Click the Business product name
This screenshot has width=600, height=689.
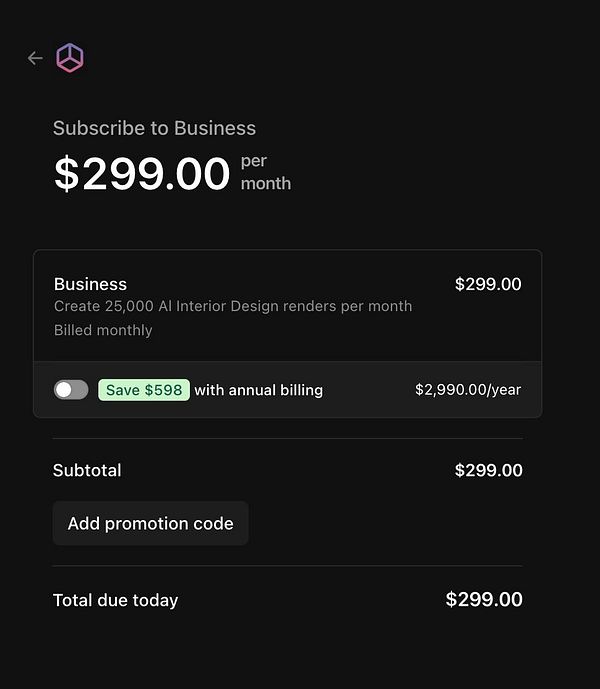(90, 284)
